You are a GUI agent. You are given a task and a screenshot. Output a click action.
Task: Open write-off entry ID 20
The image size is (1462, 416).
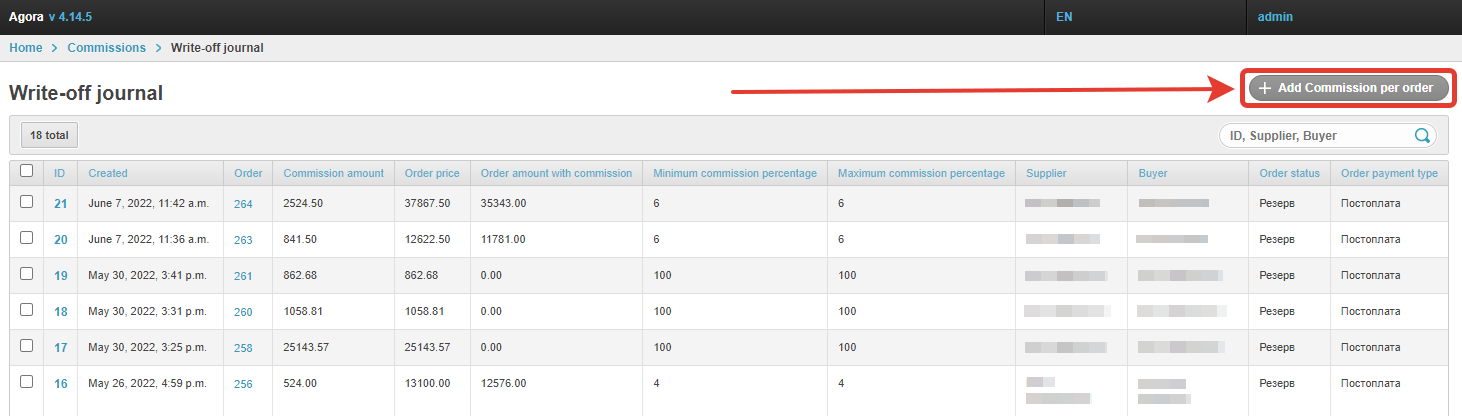coord(60,240)
